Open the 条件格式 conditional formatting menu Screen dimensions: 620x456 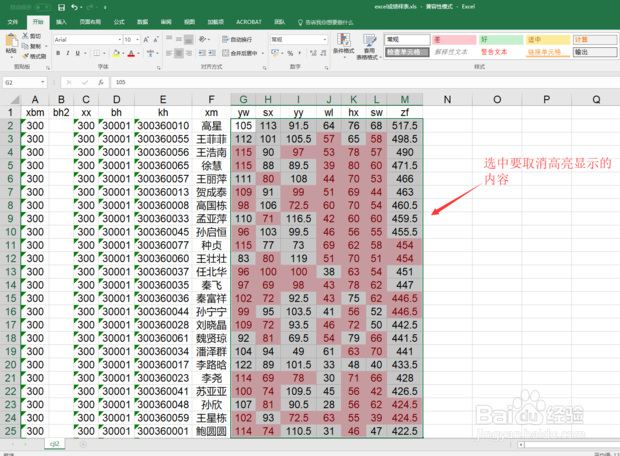point(344,46)
